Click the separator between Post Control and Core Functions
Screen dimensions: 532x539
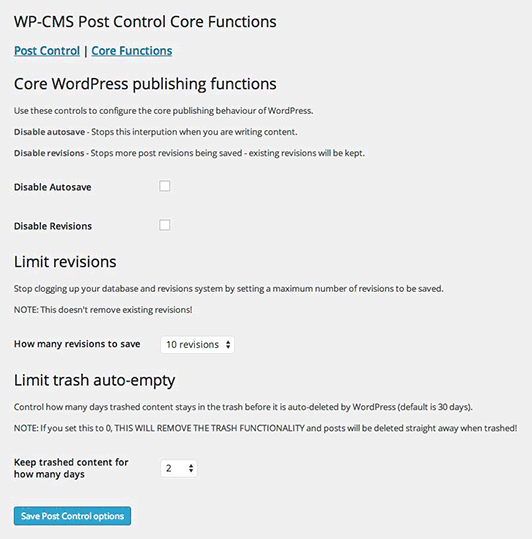click(x=86, y=52)
